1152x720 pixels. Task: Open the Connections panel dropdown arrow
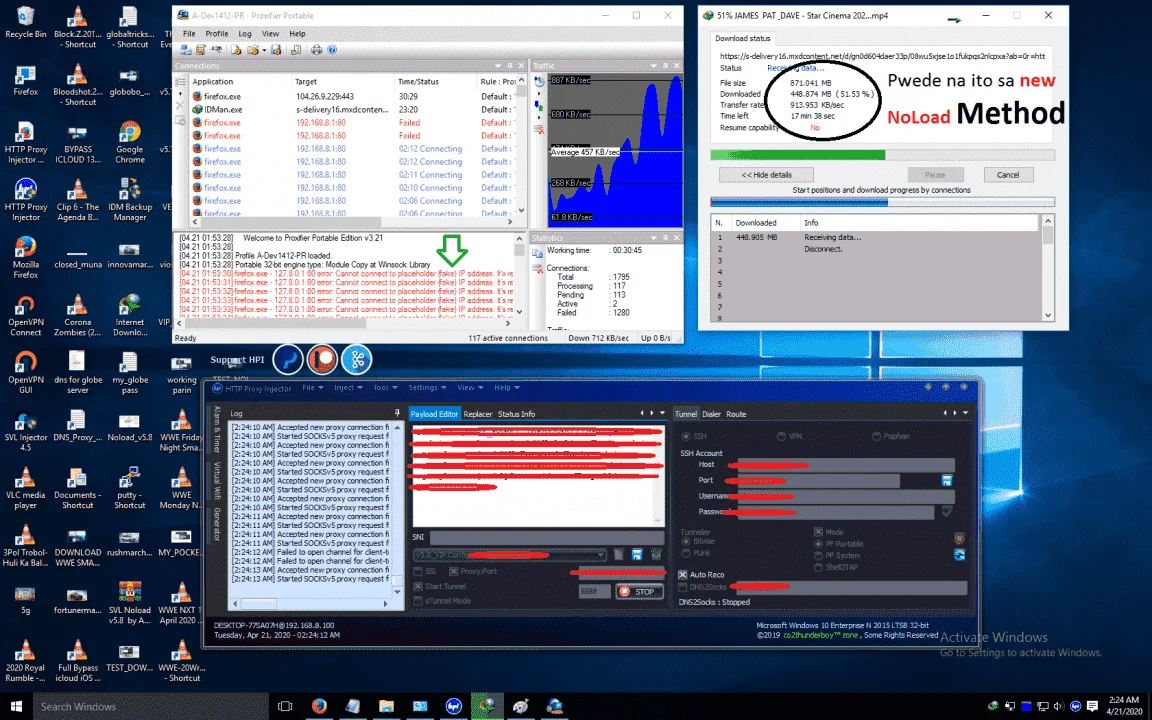(x=498, y=66)
